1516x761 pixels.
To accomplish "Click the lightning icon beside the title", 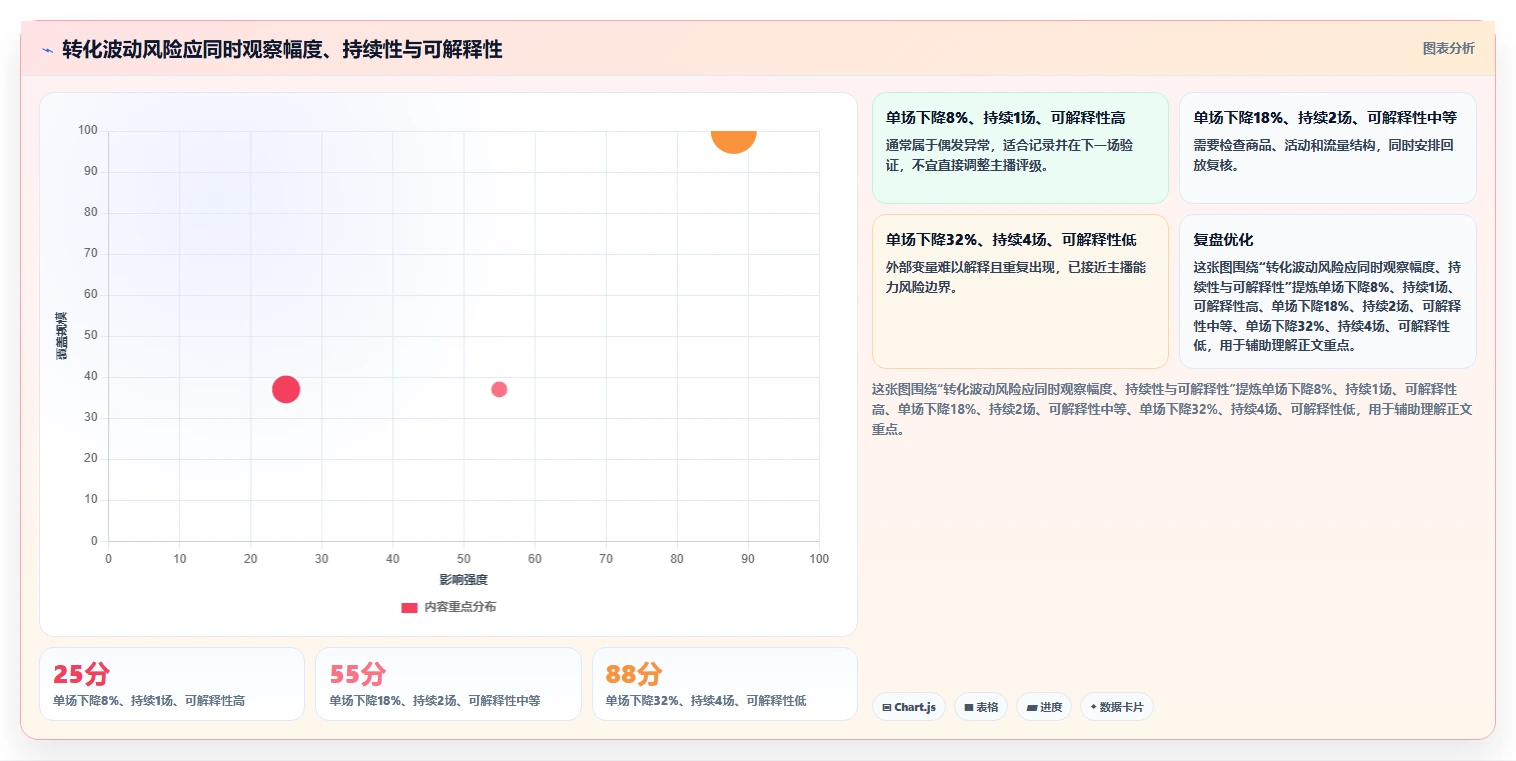I will (x=47, y=49).
